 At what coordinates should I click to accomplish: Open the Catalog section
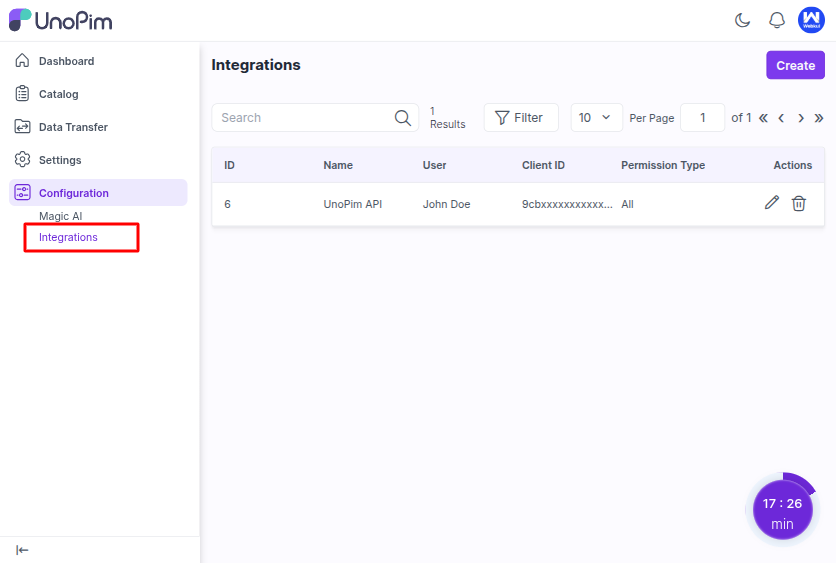58,94
